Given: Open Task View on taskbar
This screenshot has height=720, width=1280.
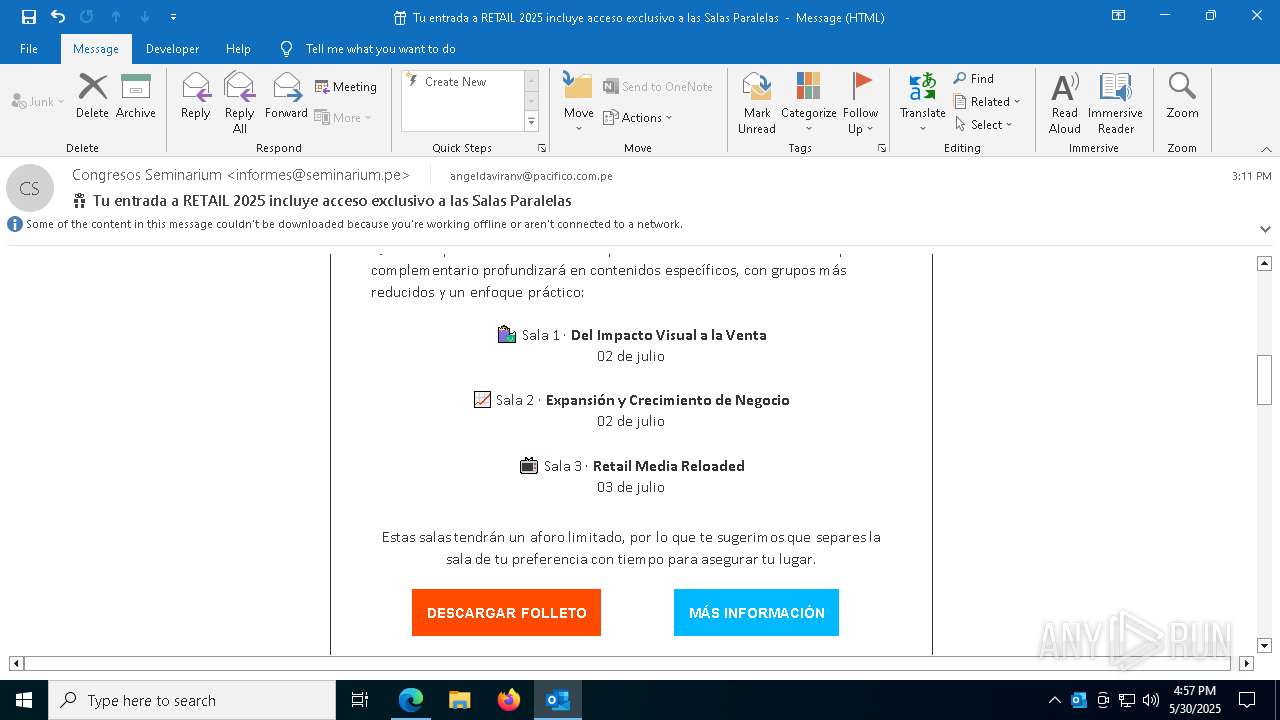Looking at the screenshot, I should (x=360, y=700).
